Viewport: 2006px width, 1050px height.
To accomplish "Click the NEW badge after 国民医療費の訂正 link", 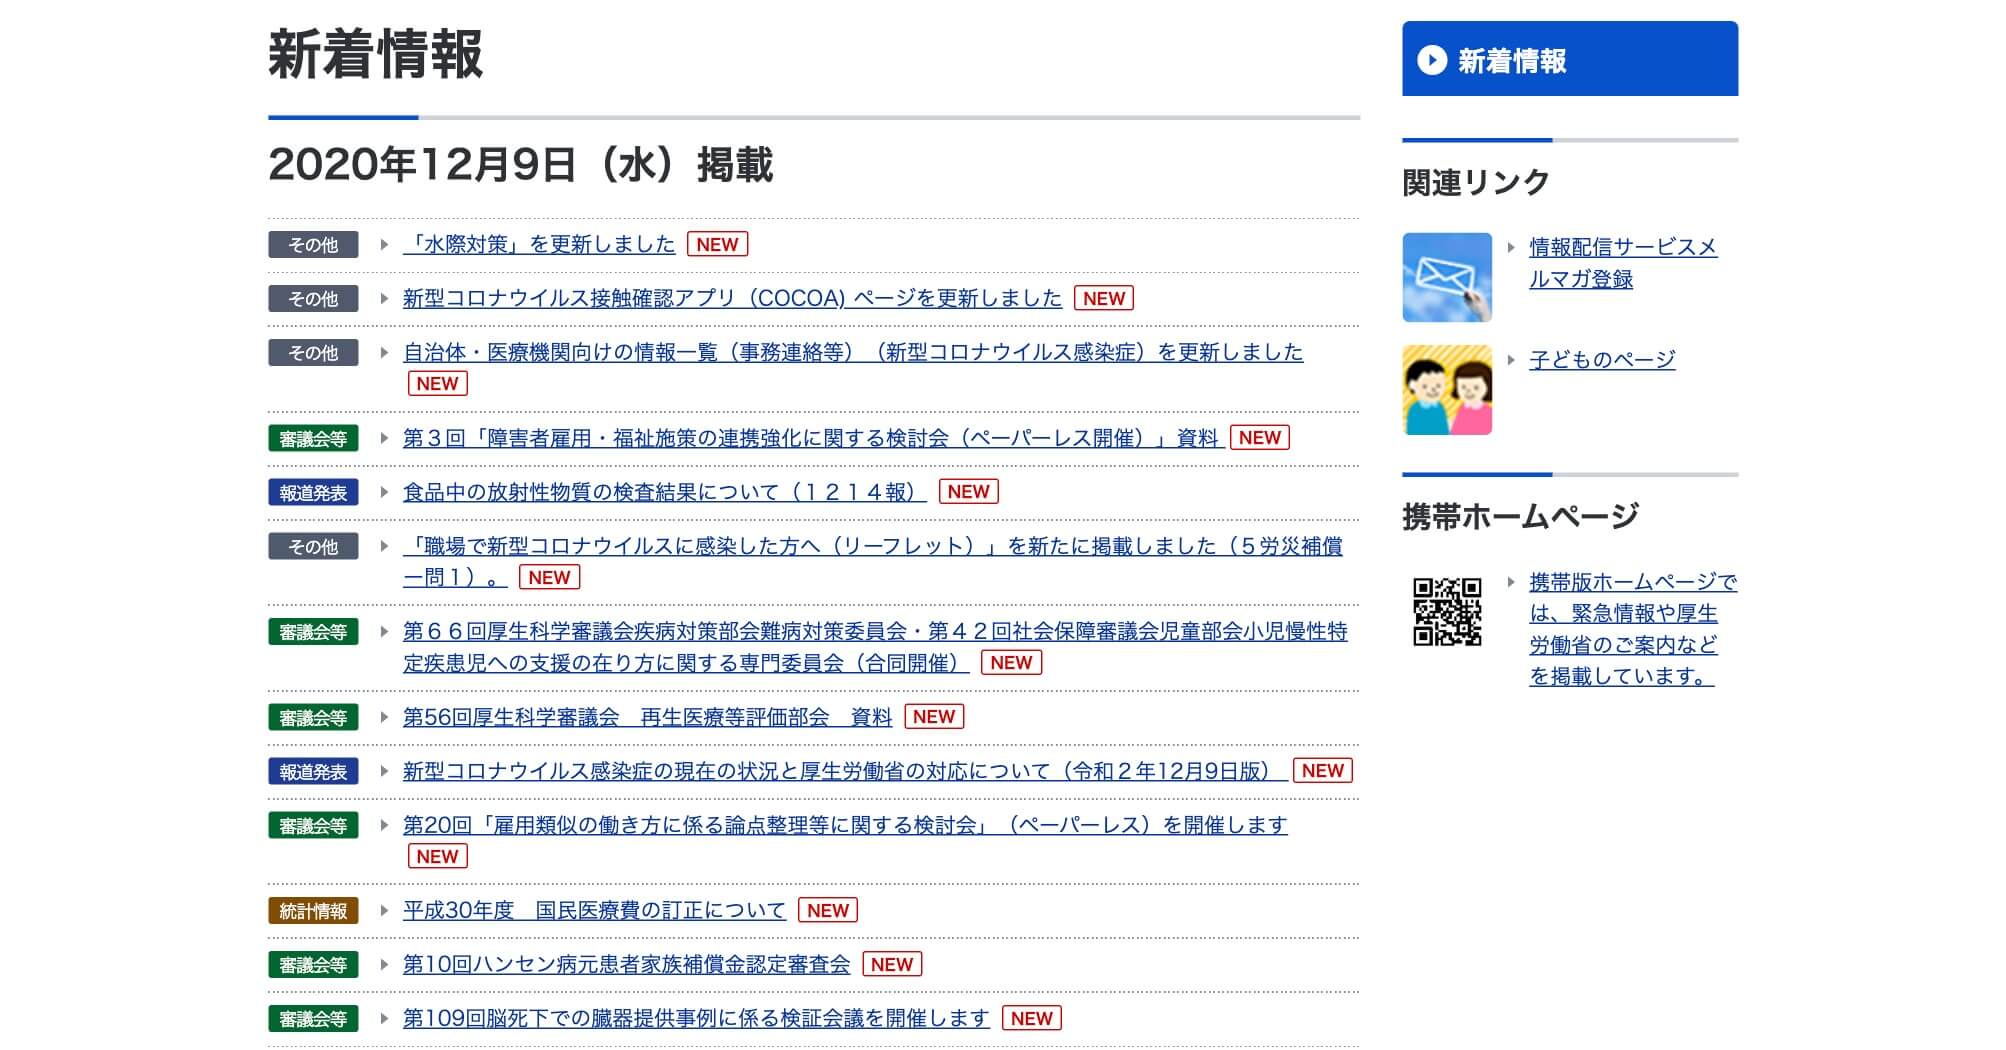I will coord(828,911).
